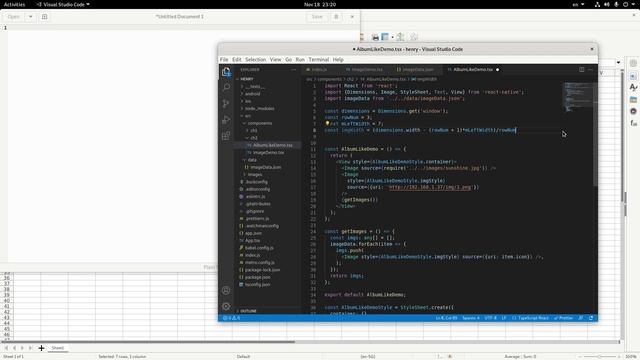Open the clock showing Nov 18 23:20
This screenshot has width=640, height=360.
320,4
